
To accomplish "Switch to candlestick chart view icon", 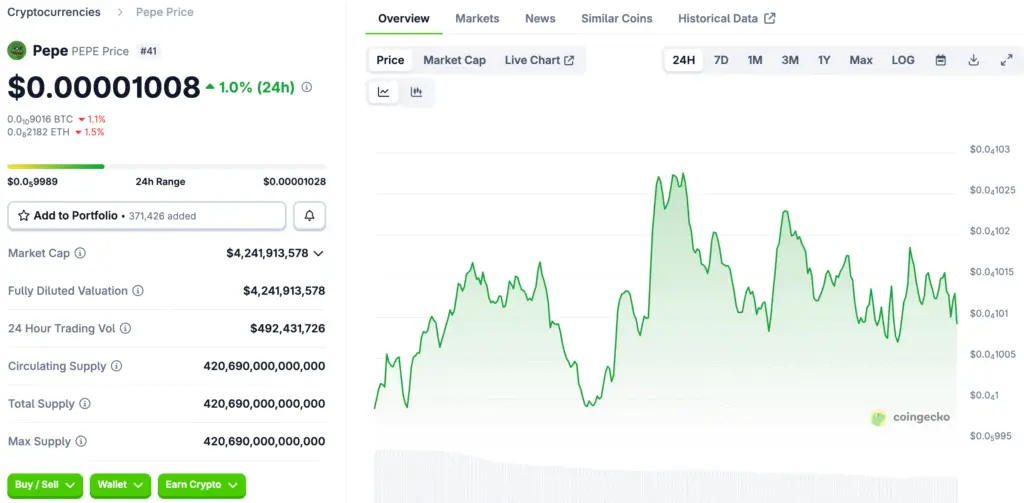I will point(416,92).
